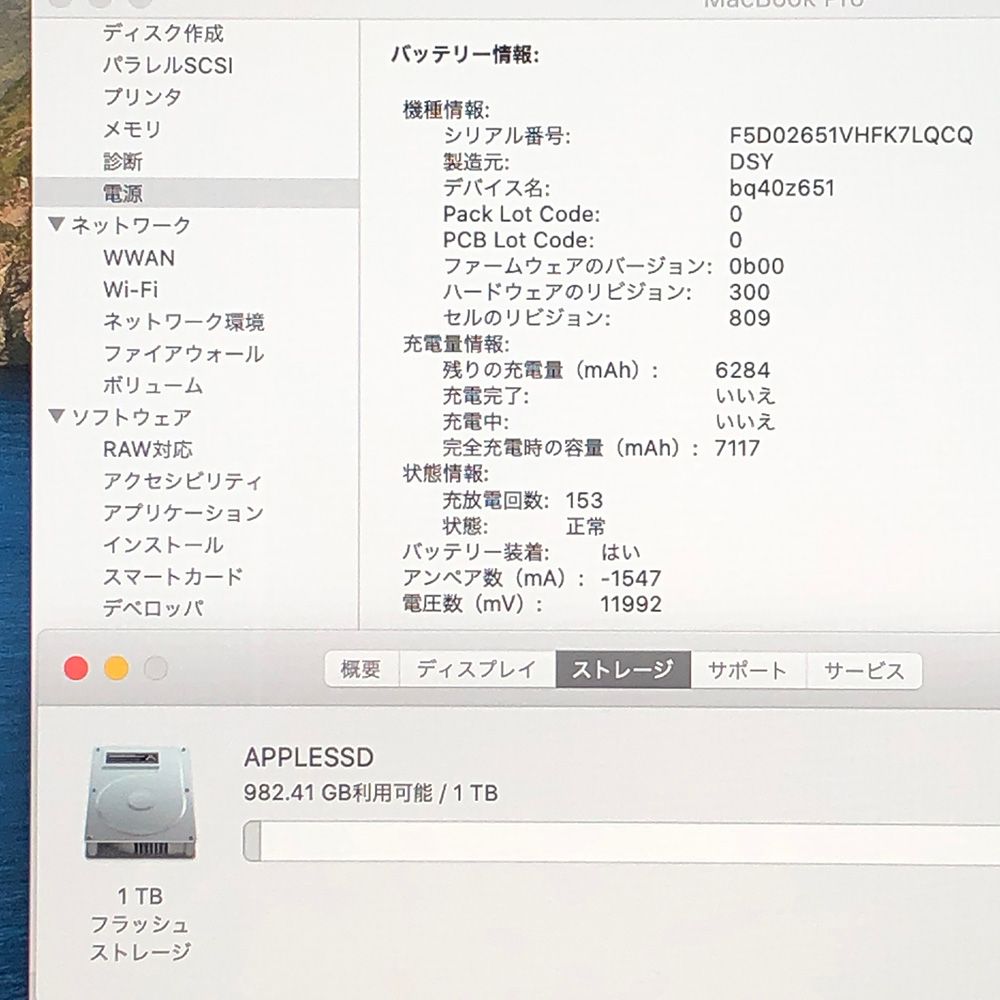1000x1000 pixels.
Task: Select Wi-Fi in the sidebar
Action: tap(131, 290)
